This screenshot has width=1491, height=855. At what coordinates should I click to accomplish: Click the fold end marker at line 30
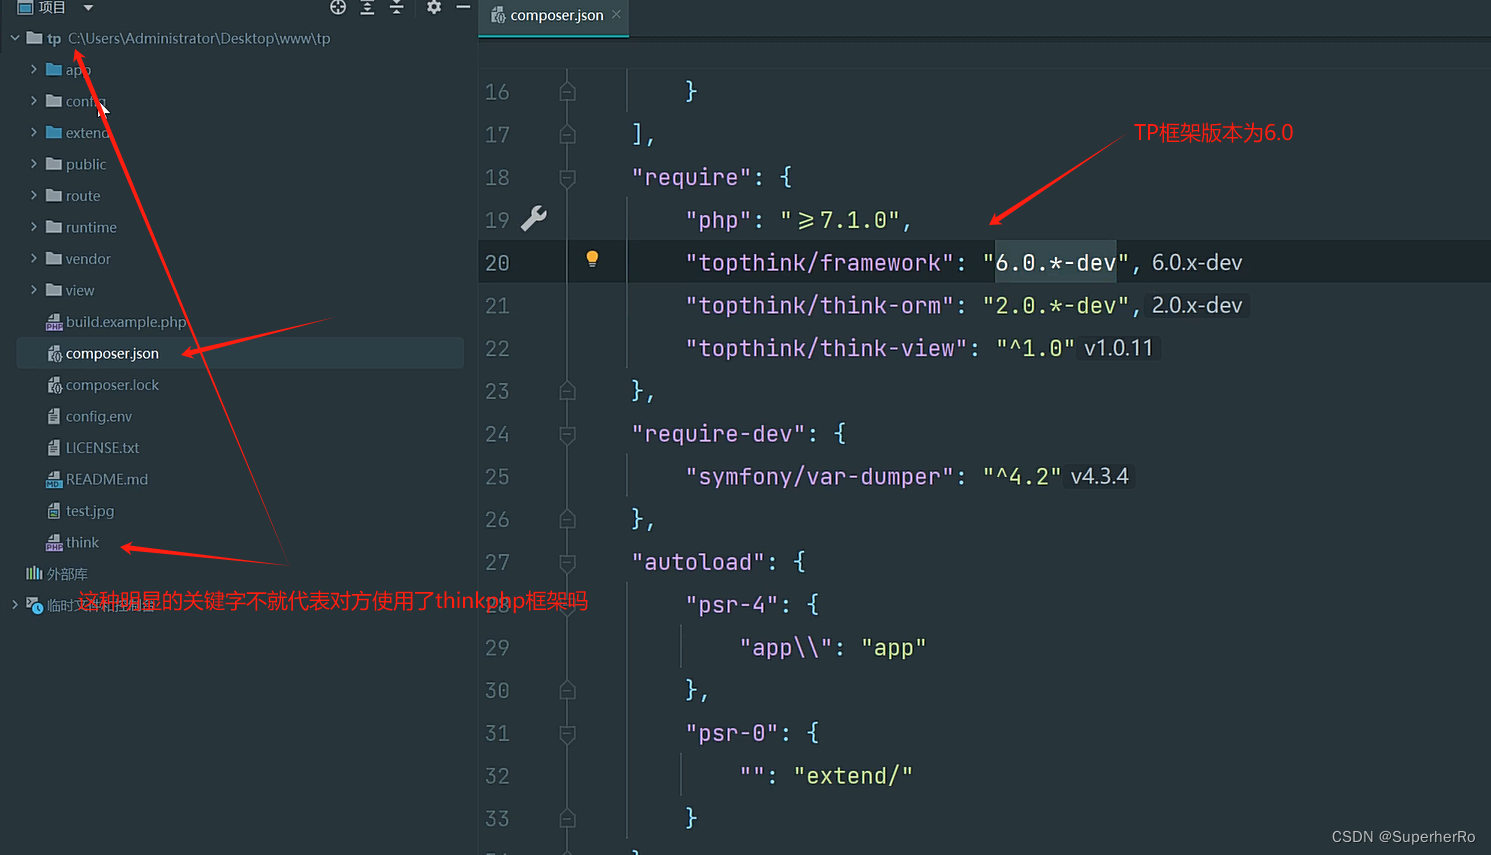[x=567, y=690]
